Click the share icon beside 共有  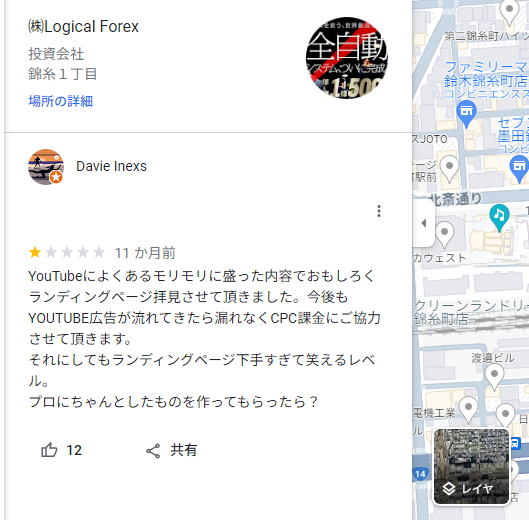153,451
